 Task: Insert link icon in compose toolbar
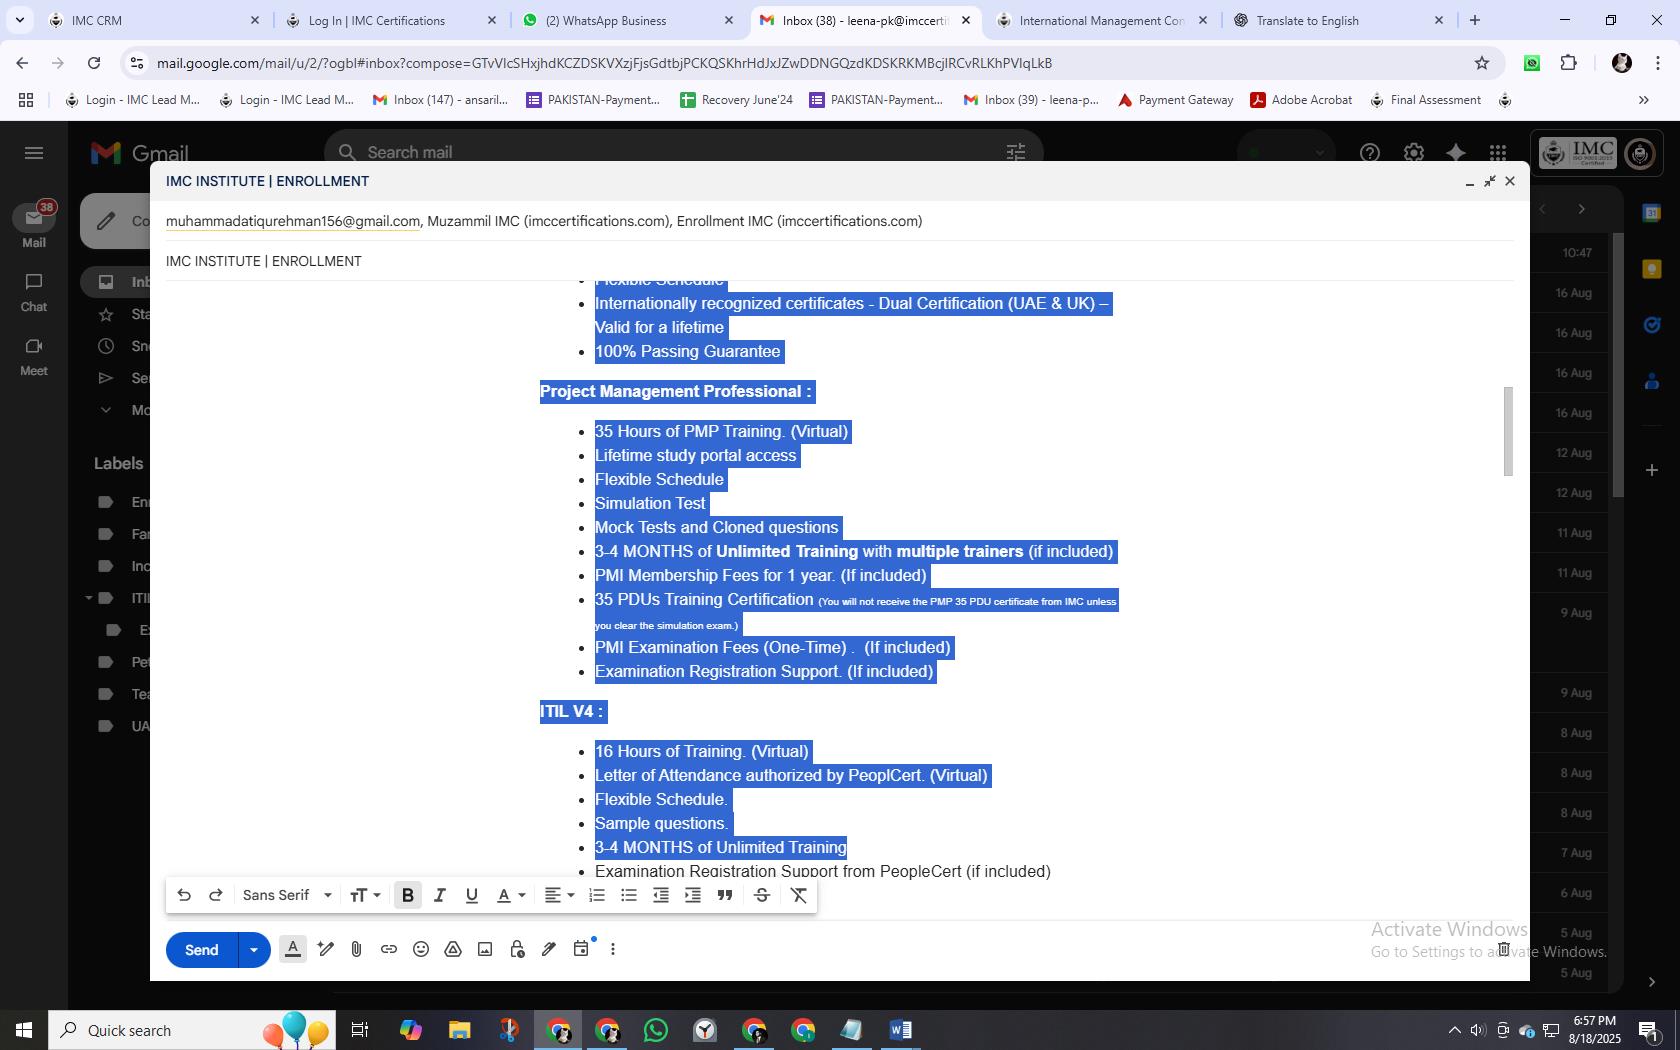[389, 949]
